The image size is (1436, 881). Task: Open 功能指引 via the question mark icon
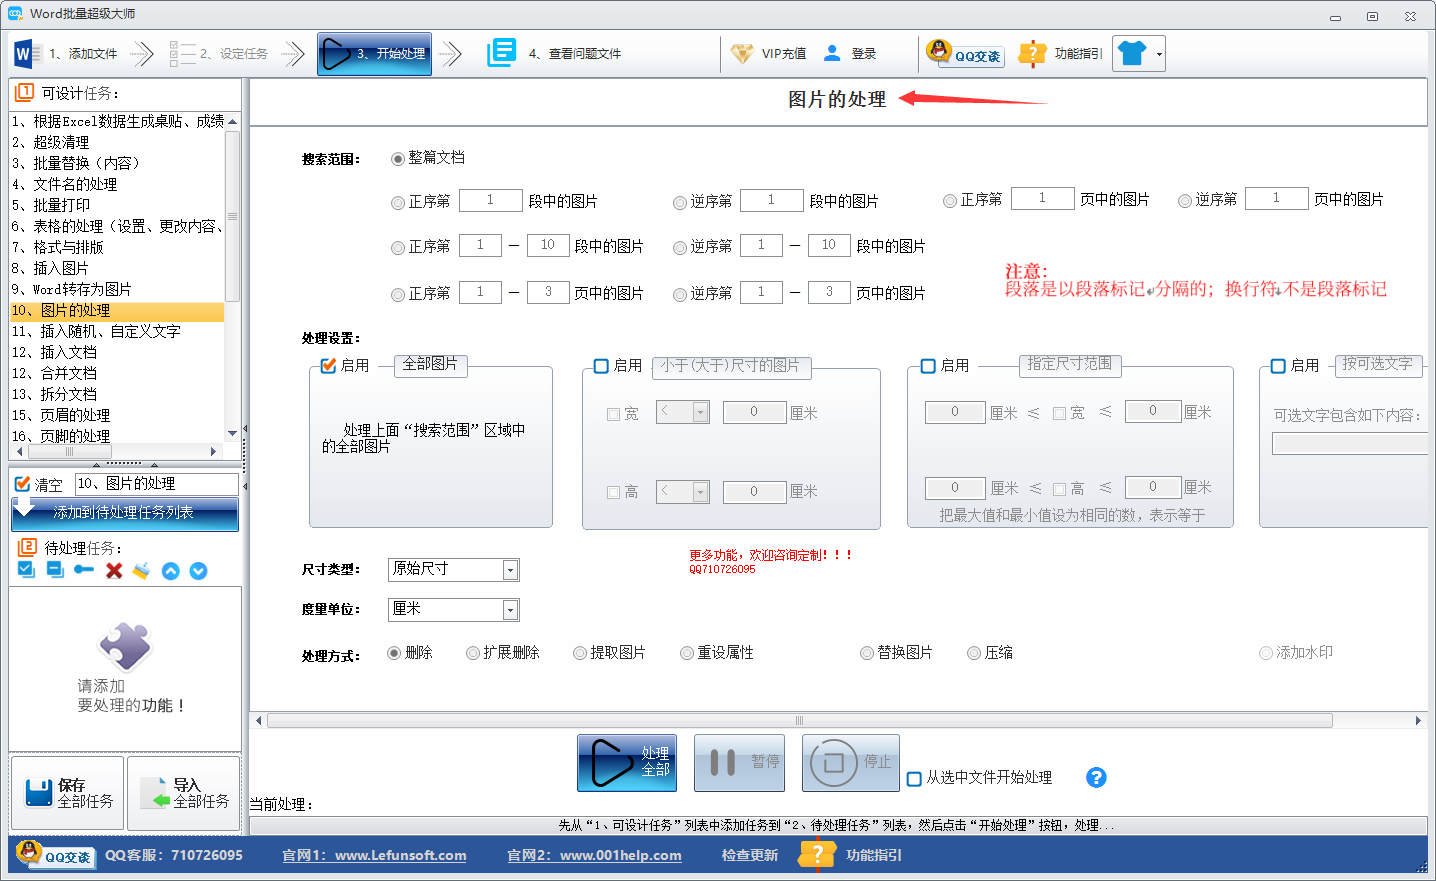[x=1032, y=53]
